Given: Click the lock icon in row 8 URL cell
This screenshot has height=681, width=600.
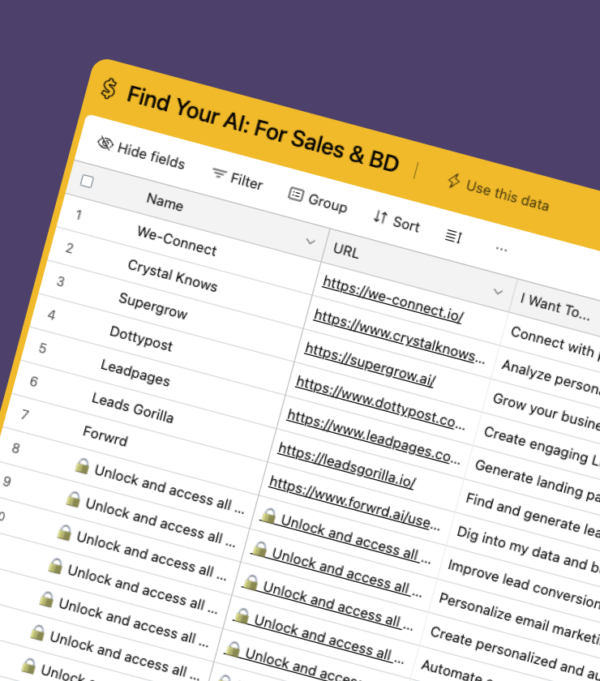Looking at the screenshot, I should coord(269,516).
